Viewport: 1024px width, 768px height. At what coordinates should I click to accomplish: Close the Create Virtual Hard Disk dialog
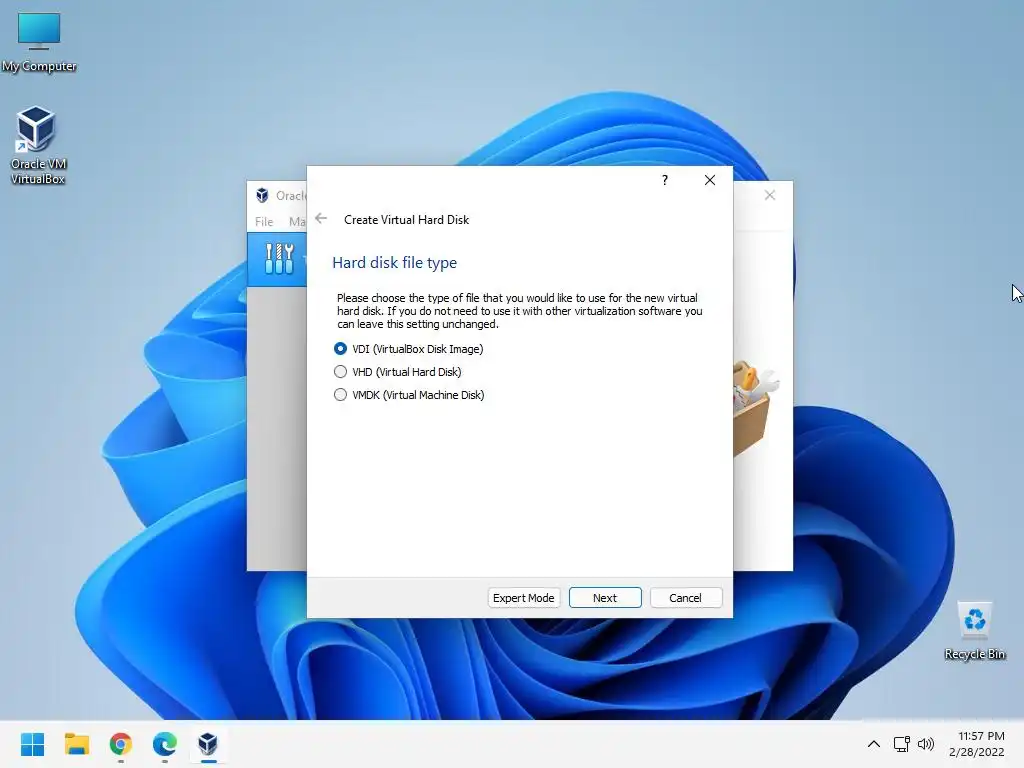(710, 180)
